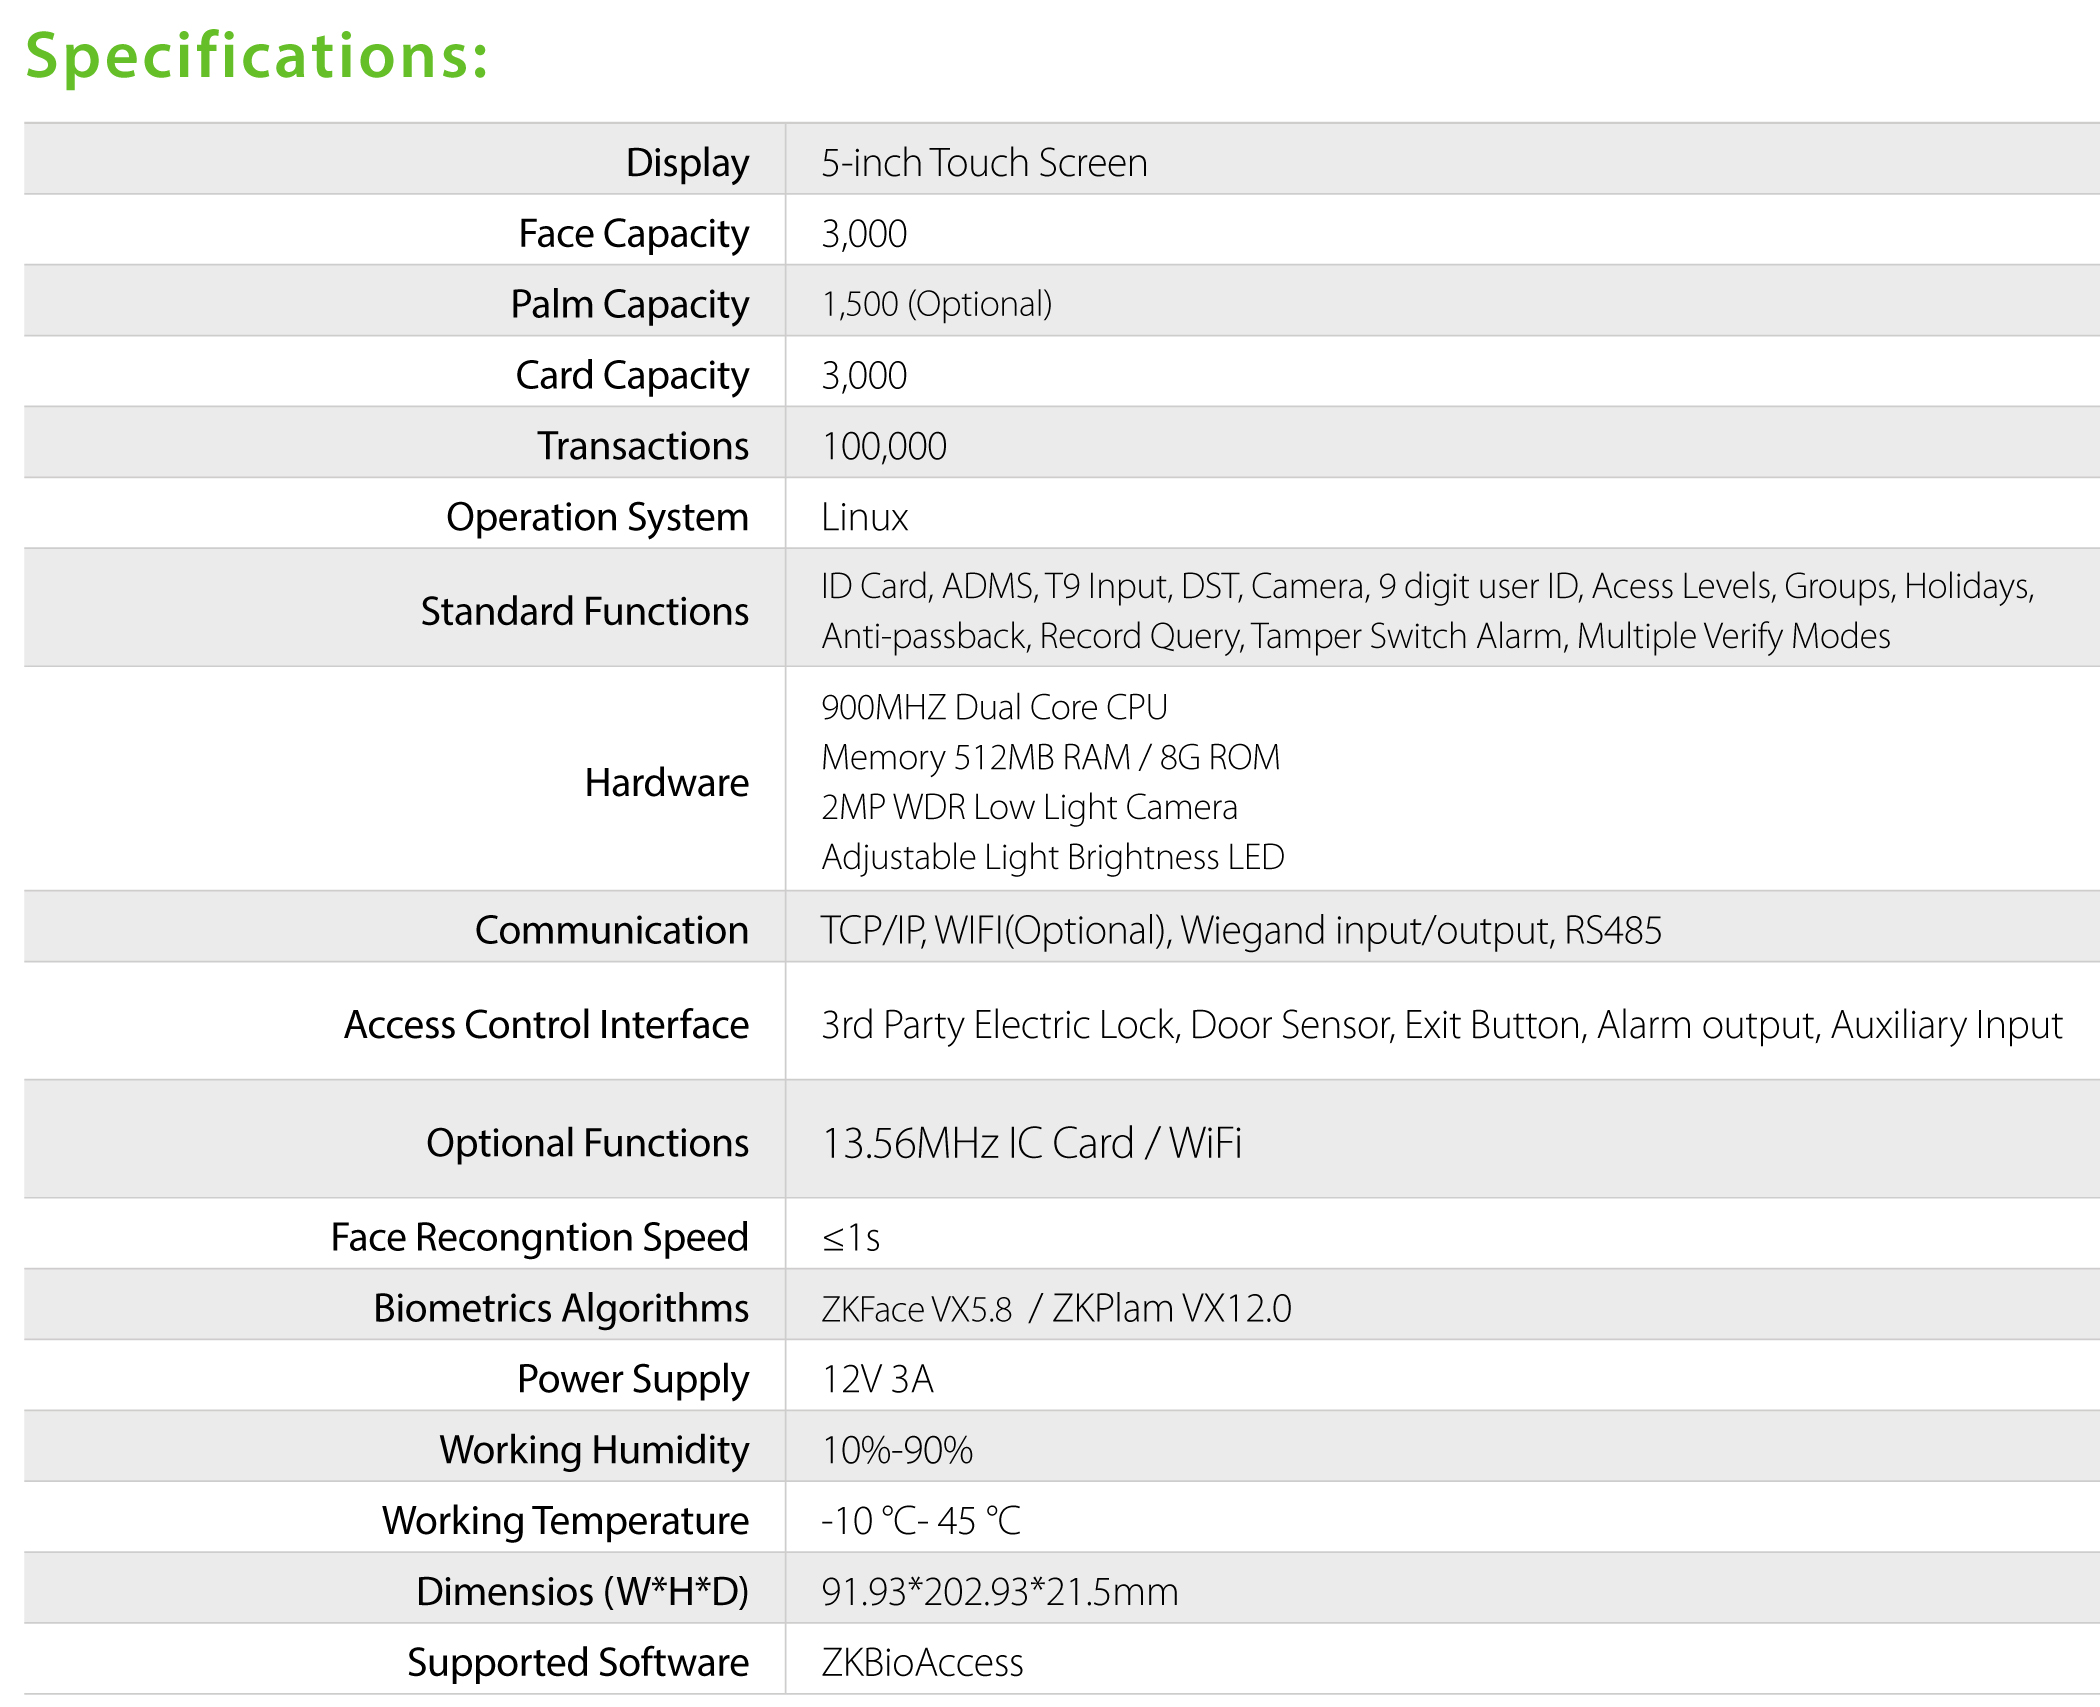
Task: Select the 2MP WDR Low Light Camera line
Action: click(x=1029, y=807)
